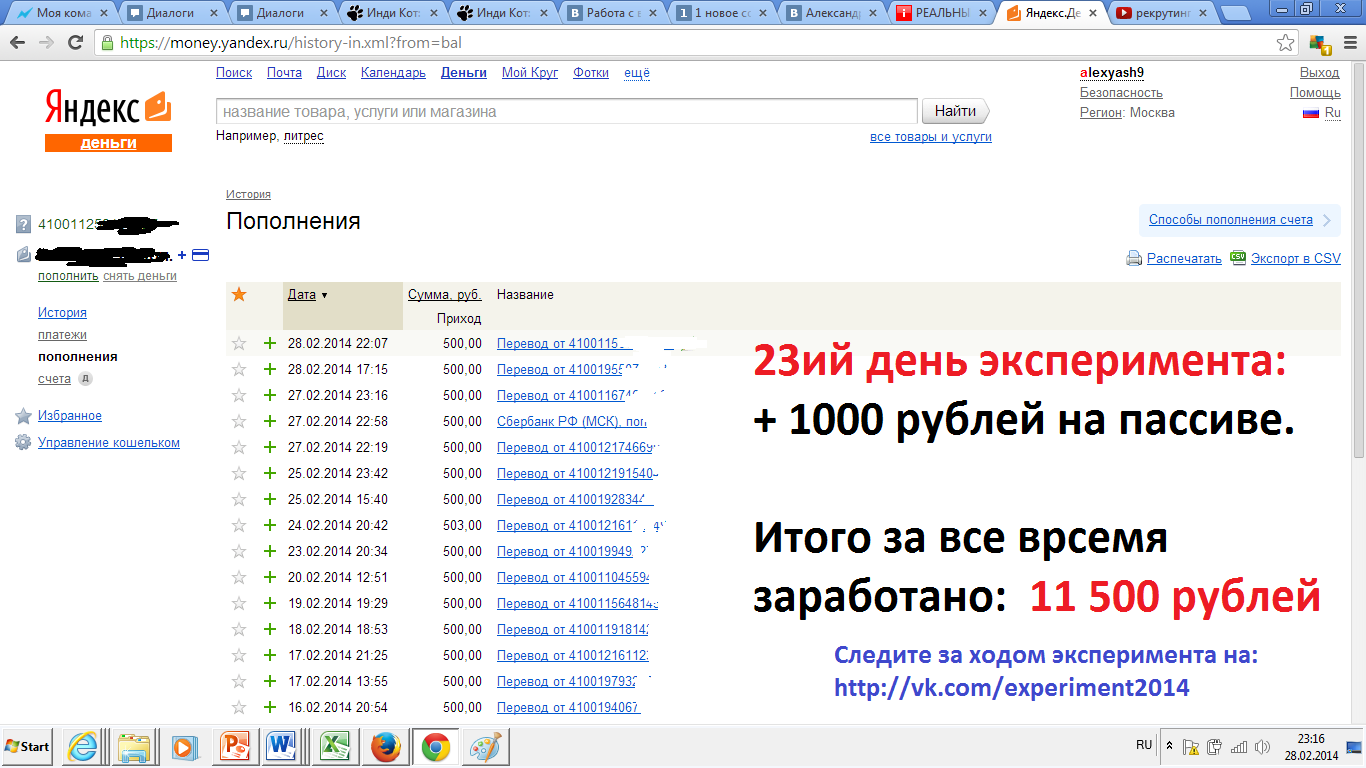1366x768 pixels.
Task: Switch to the рекрутинг browser tab
Action: point(1158,13)
